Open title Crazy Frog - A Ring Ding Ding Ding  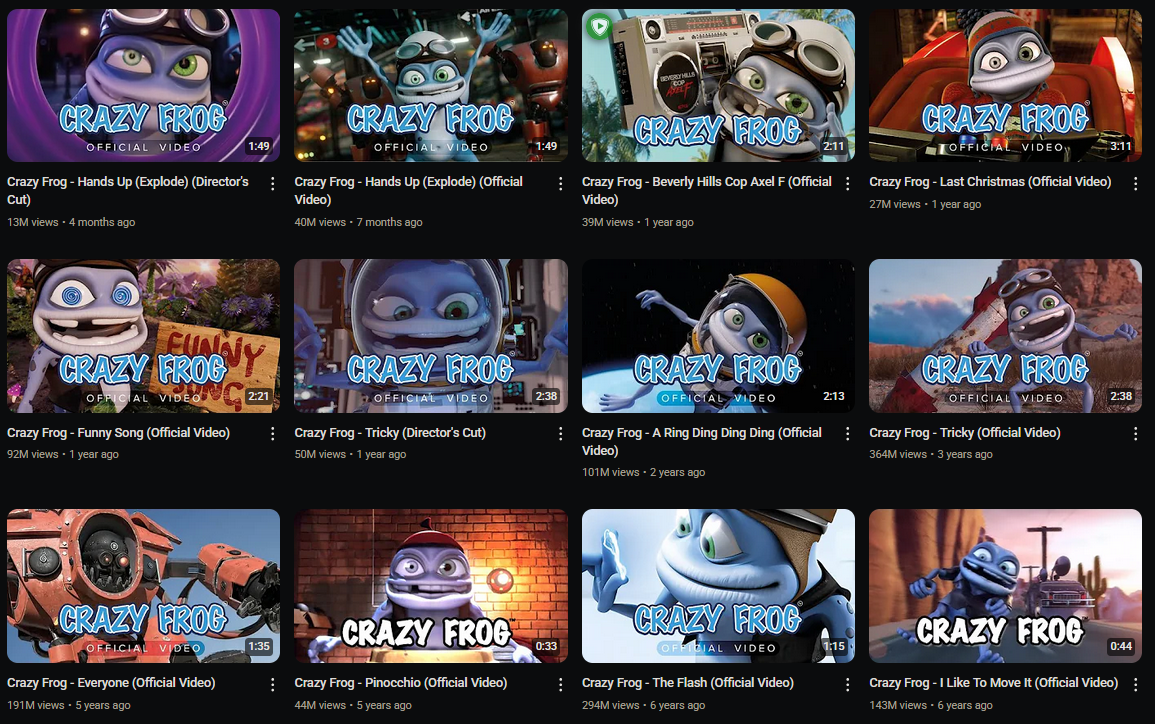tap(702, 441)
